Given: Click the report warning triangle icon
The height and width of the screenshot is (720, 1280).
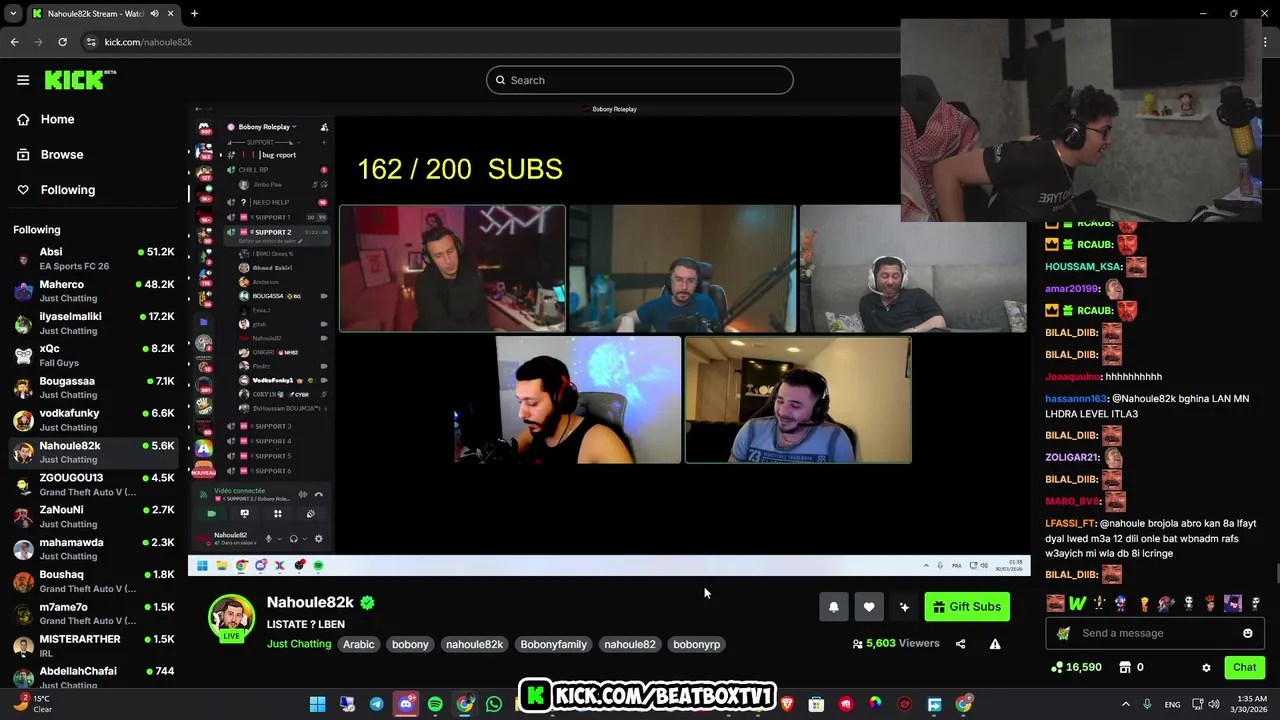Looking at the screenshot, I should (995, 644).
